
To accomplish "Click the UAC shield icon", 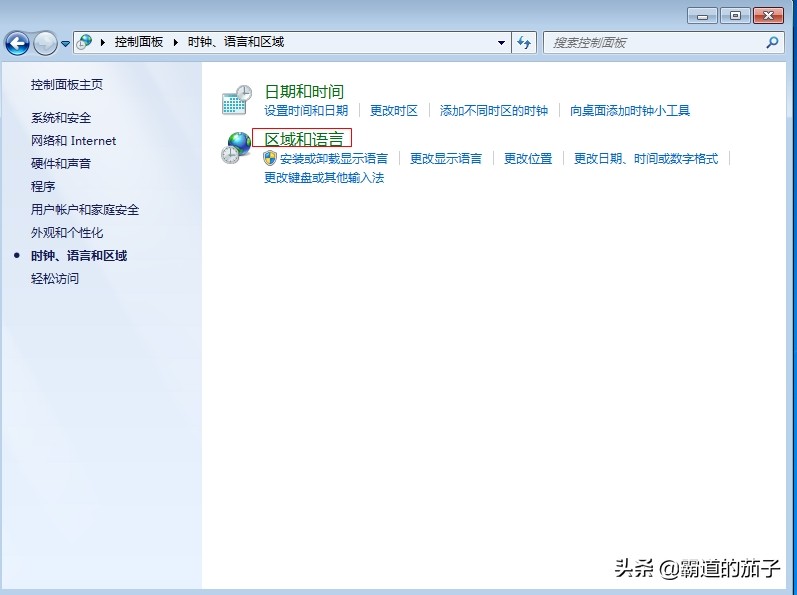I will coord(270,159).
